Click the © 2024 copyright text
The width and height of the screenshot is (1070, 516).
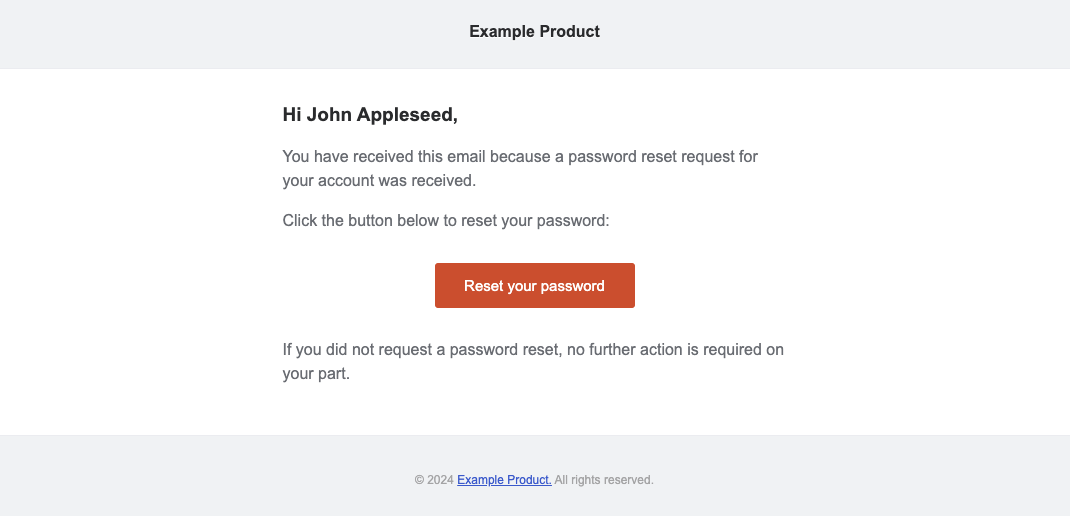(434, 480)
